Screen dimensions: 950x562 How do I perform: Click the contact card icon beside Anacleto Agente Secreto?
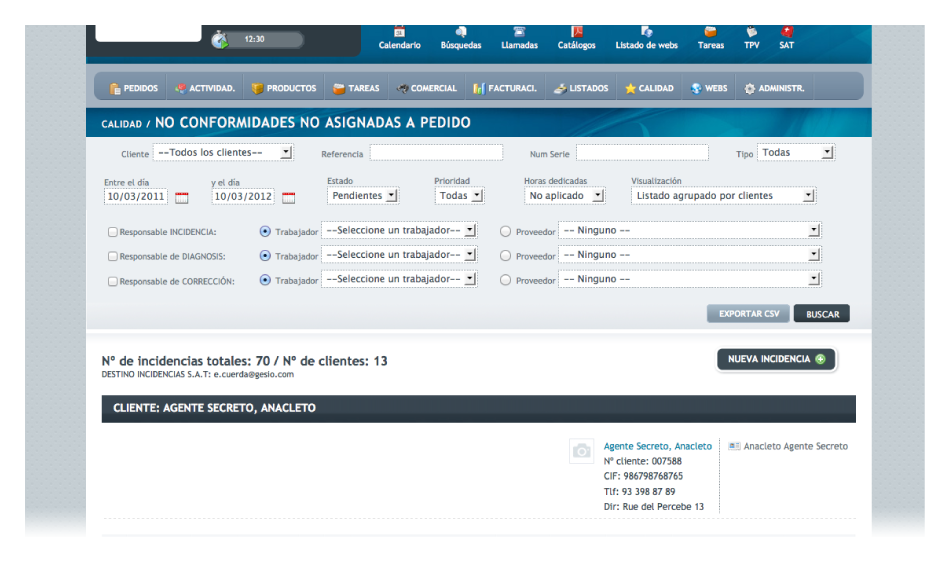point(734,446)
